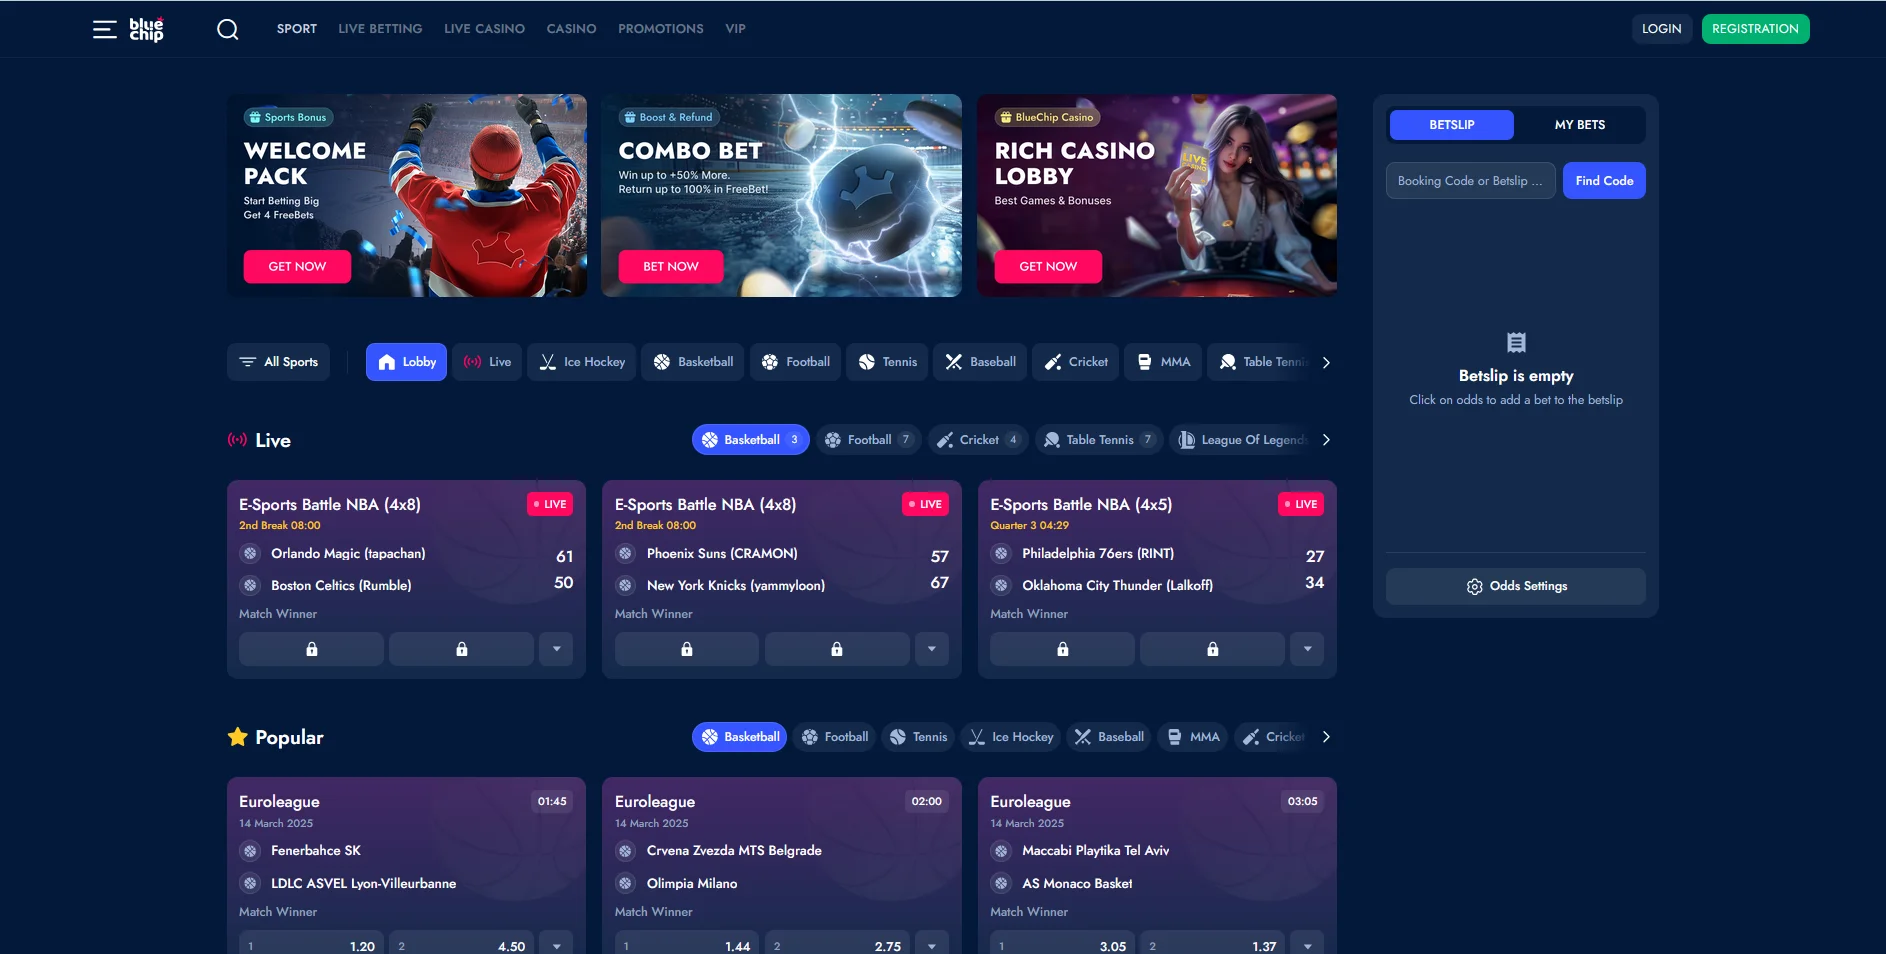Filter Live section by Football

[867, 440]
